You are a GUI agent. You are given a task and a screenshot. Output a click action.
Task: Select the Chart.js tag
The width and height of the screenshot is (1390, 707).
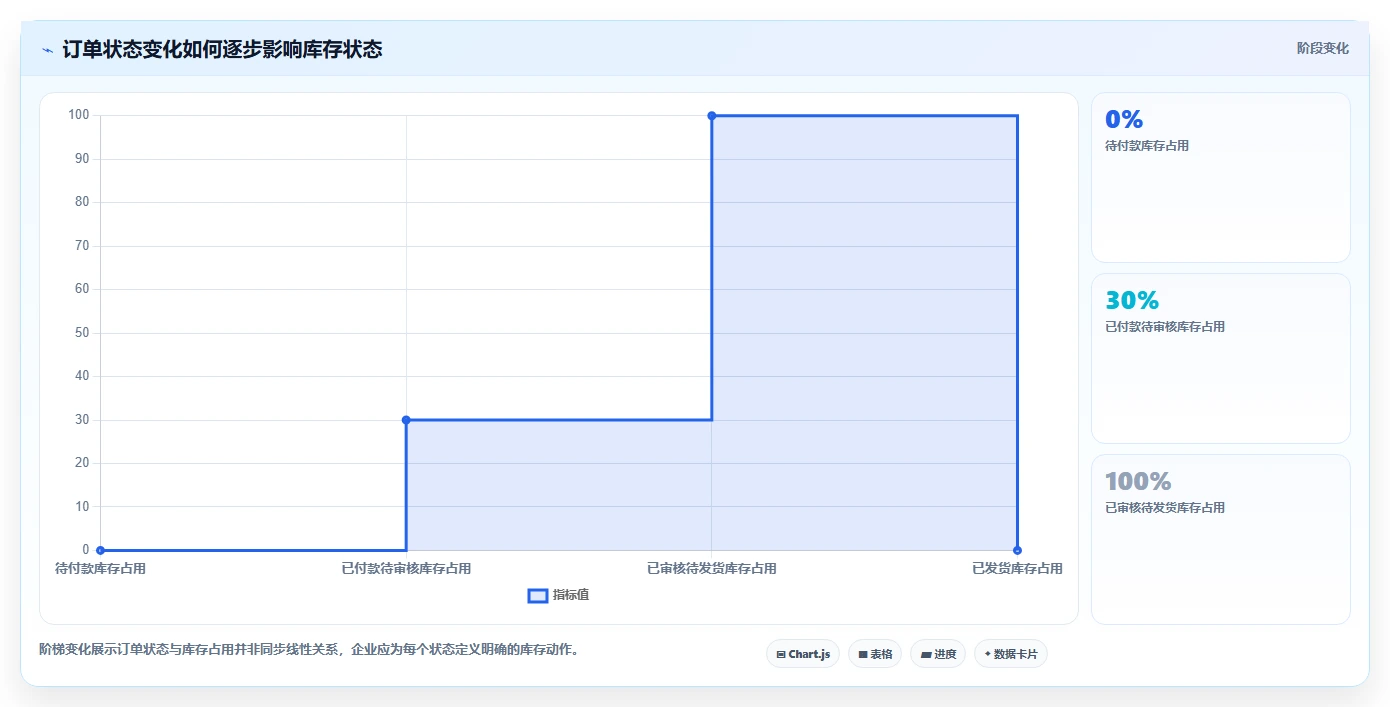[x=803, y=654]
